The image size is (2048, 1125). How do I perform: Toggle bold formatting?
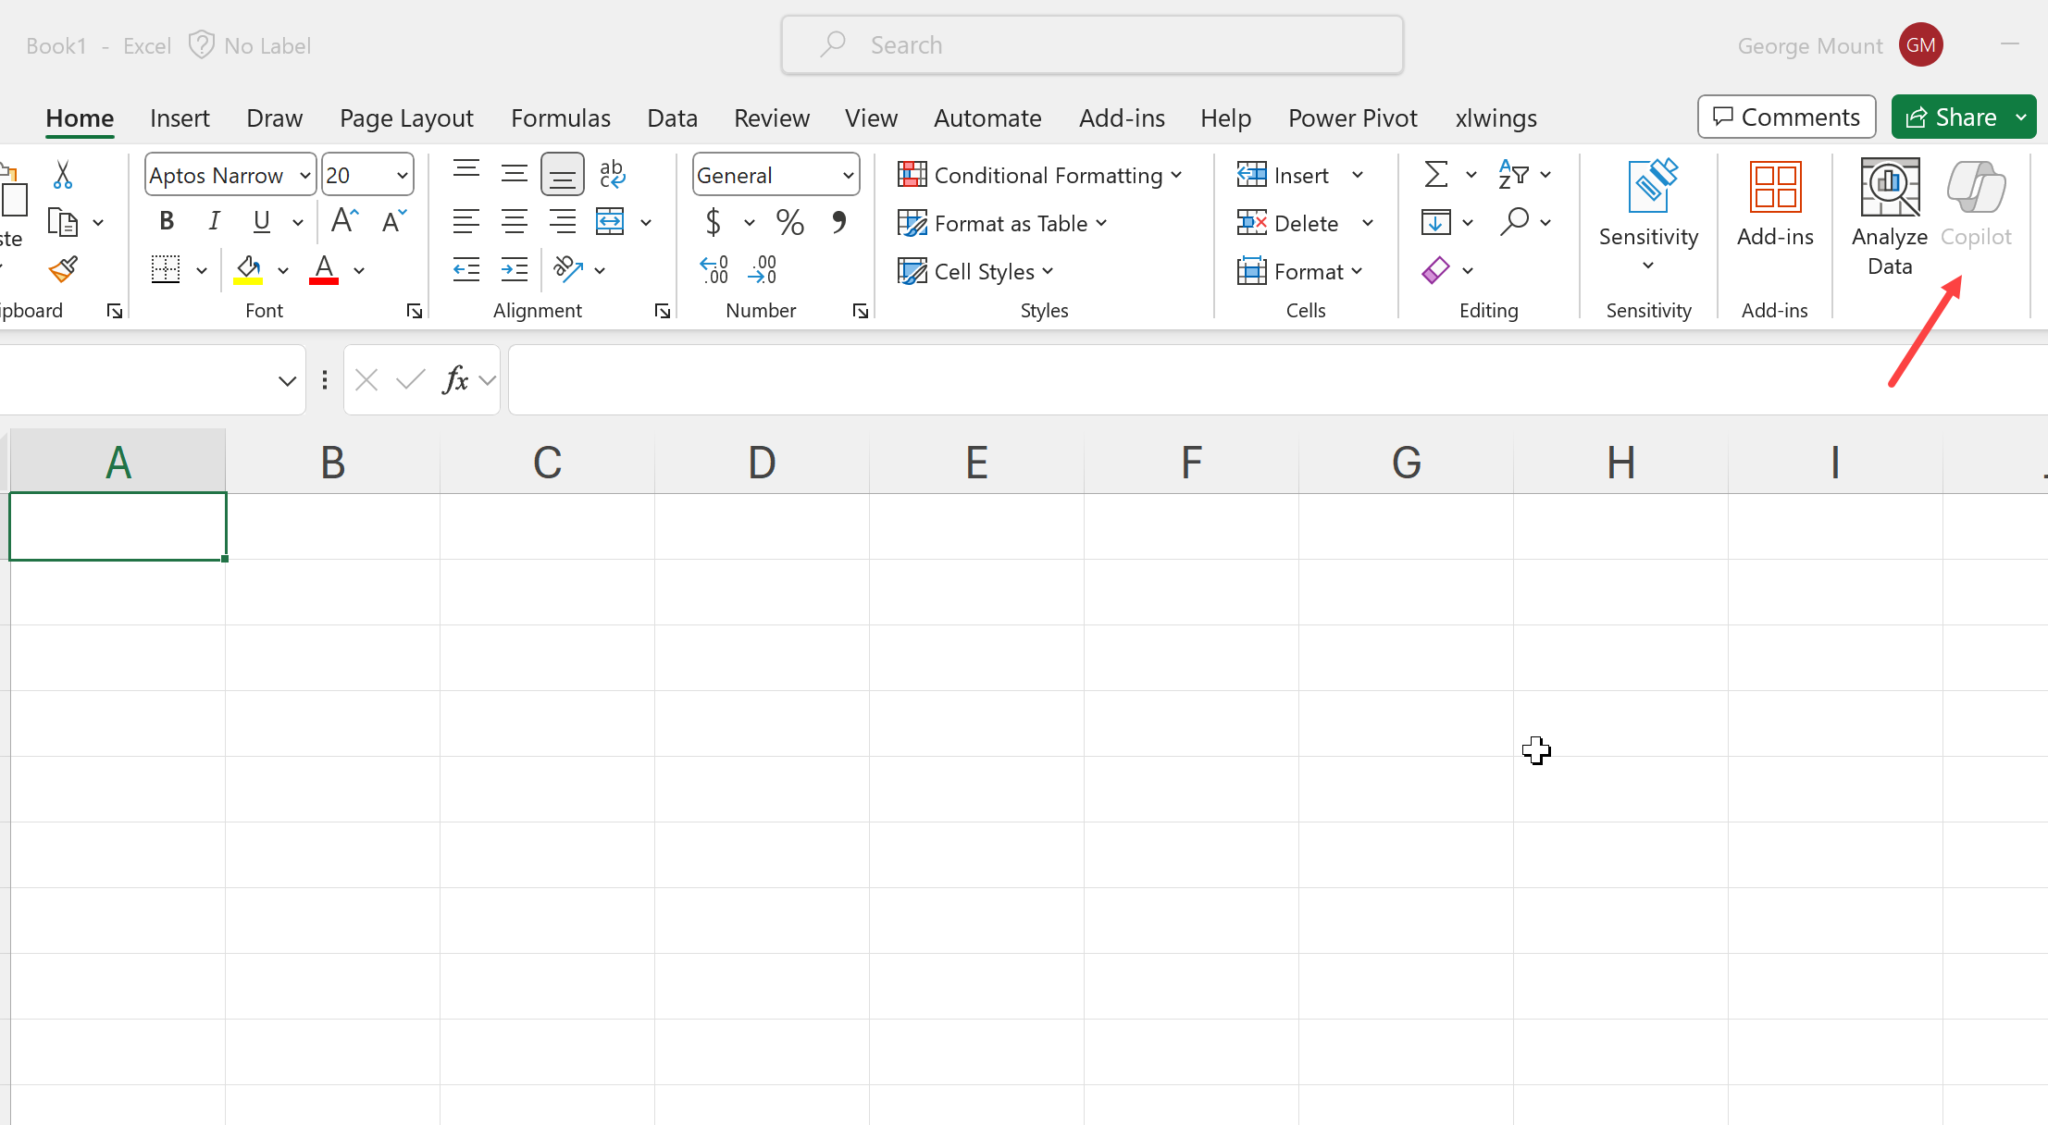167,221
